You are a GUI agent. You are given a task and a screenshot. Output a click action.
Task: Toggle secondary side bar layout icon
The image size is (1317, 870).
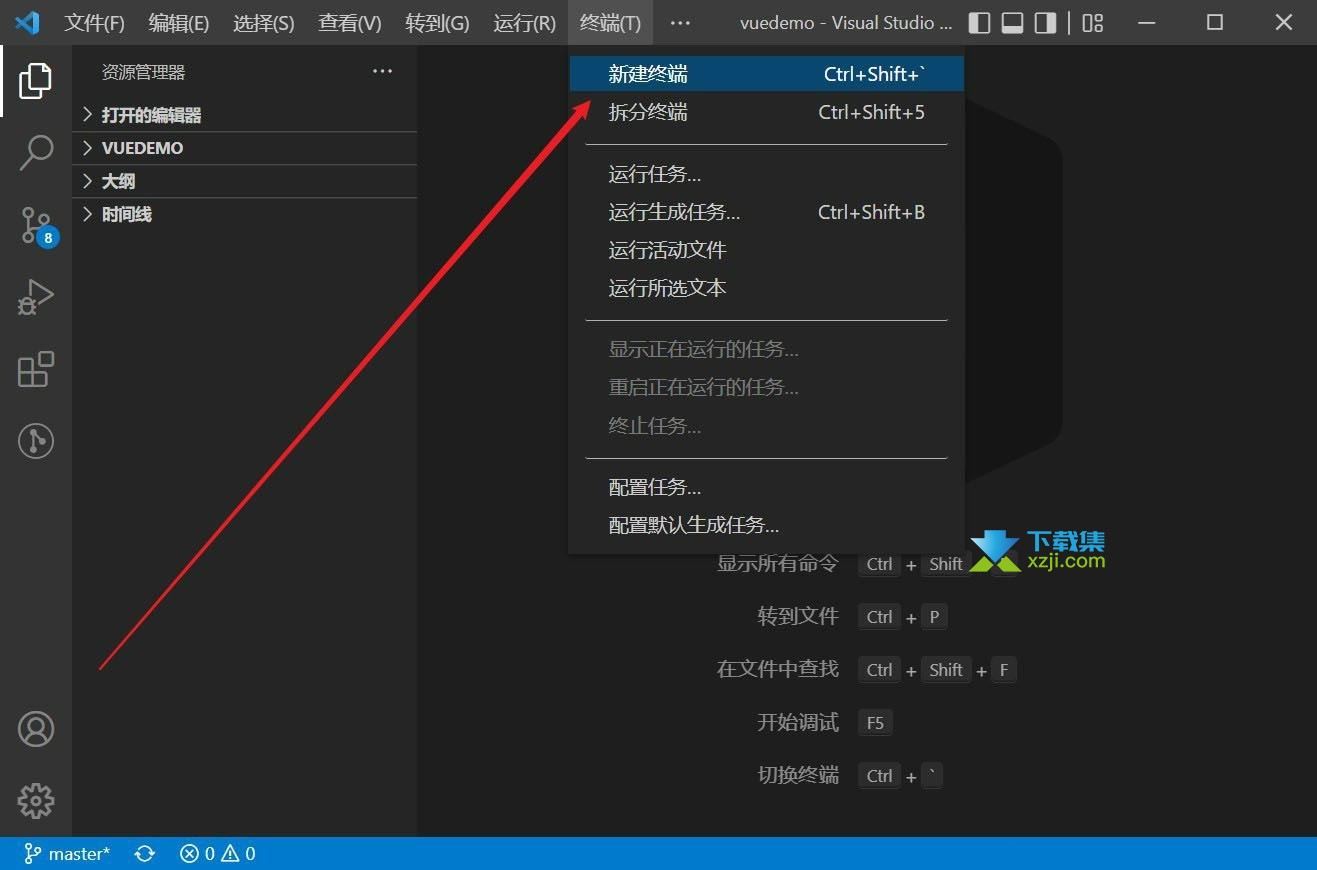(x=1045, y=23)
